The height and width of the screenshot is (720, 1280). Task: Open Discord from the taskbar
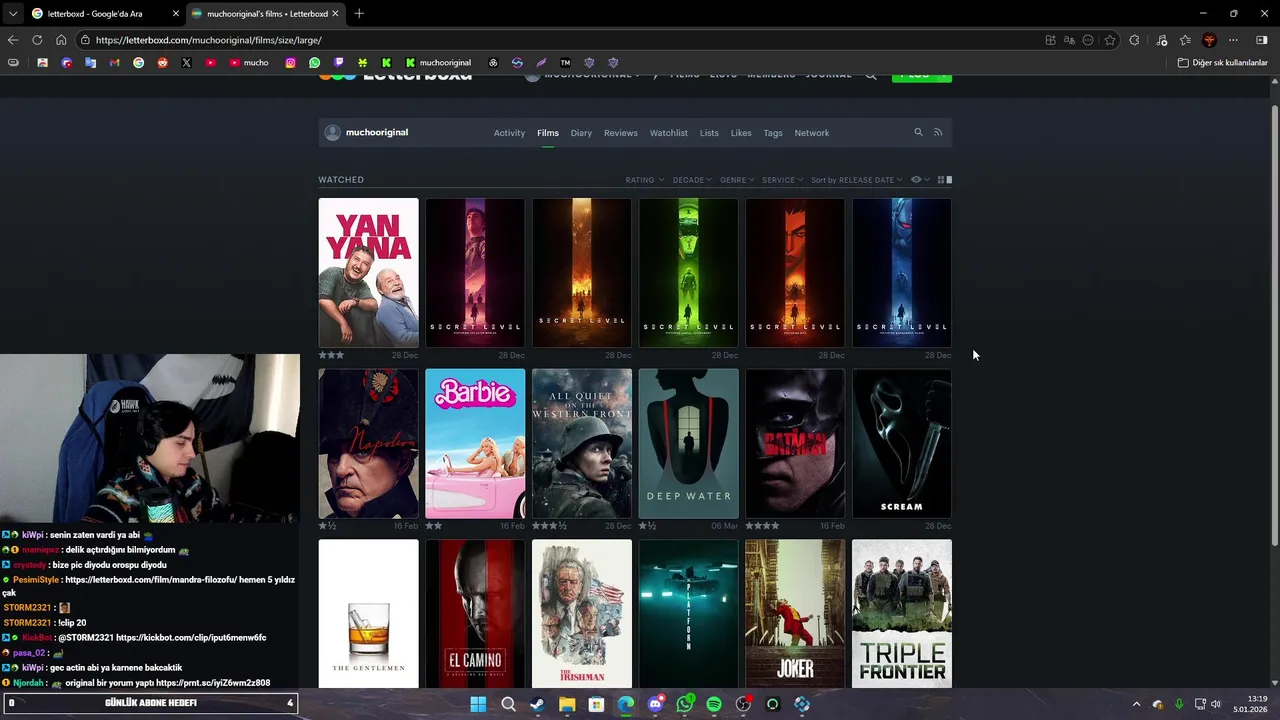[x=655, y=704]
